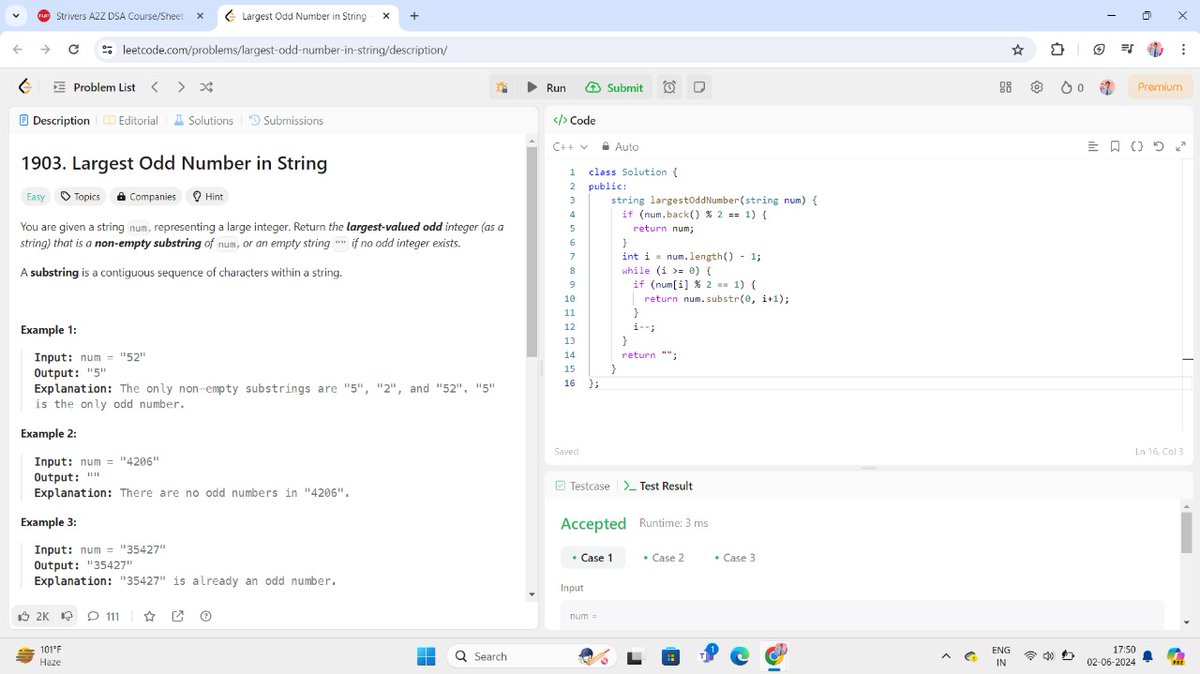Click the streak flame counter
This screenshot has width=1200, height=674.
pyautogui.click(x=1072, y=88)
